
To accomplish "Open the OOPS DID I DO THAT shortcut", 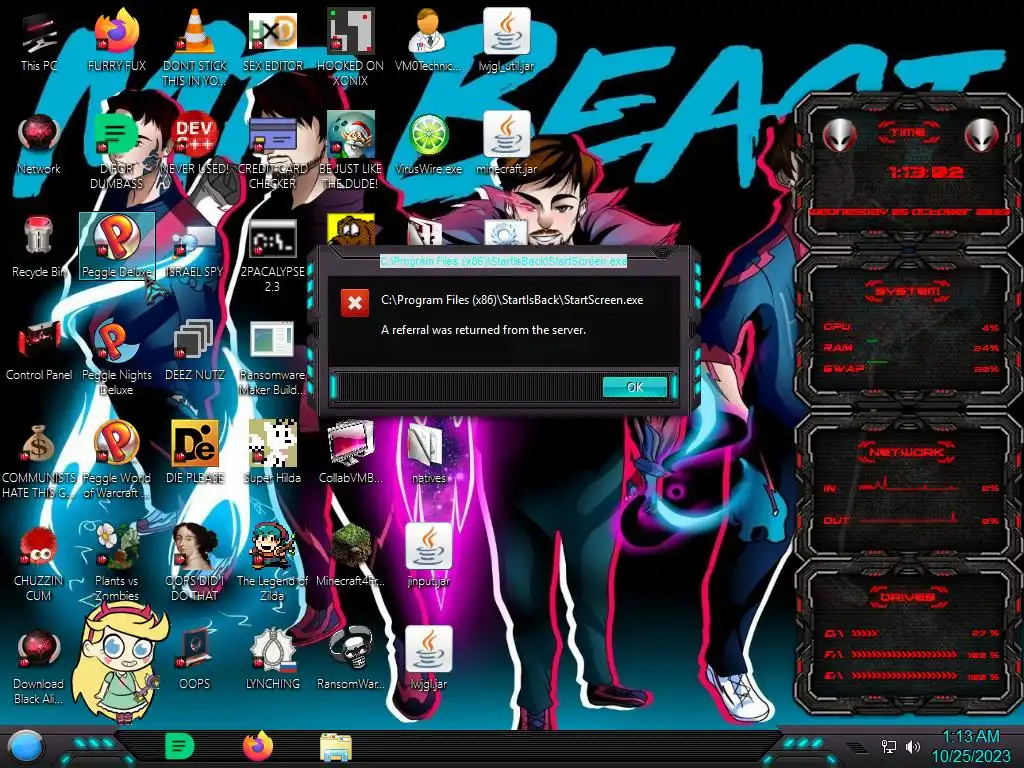I will [195, 564].
